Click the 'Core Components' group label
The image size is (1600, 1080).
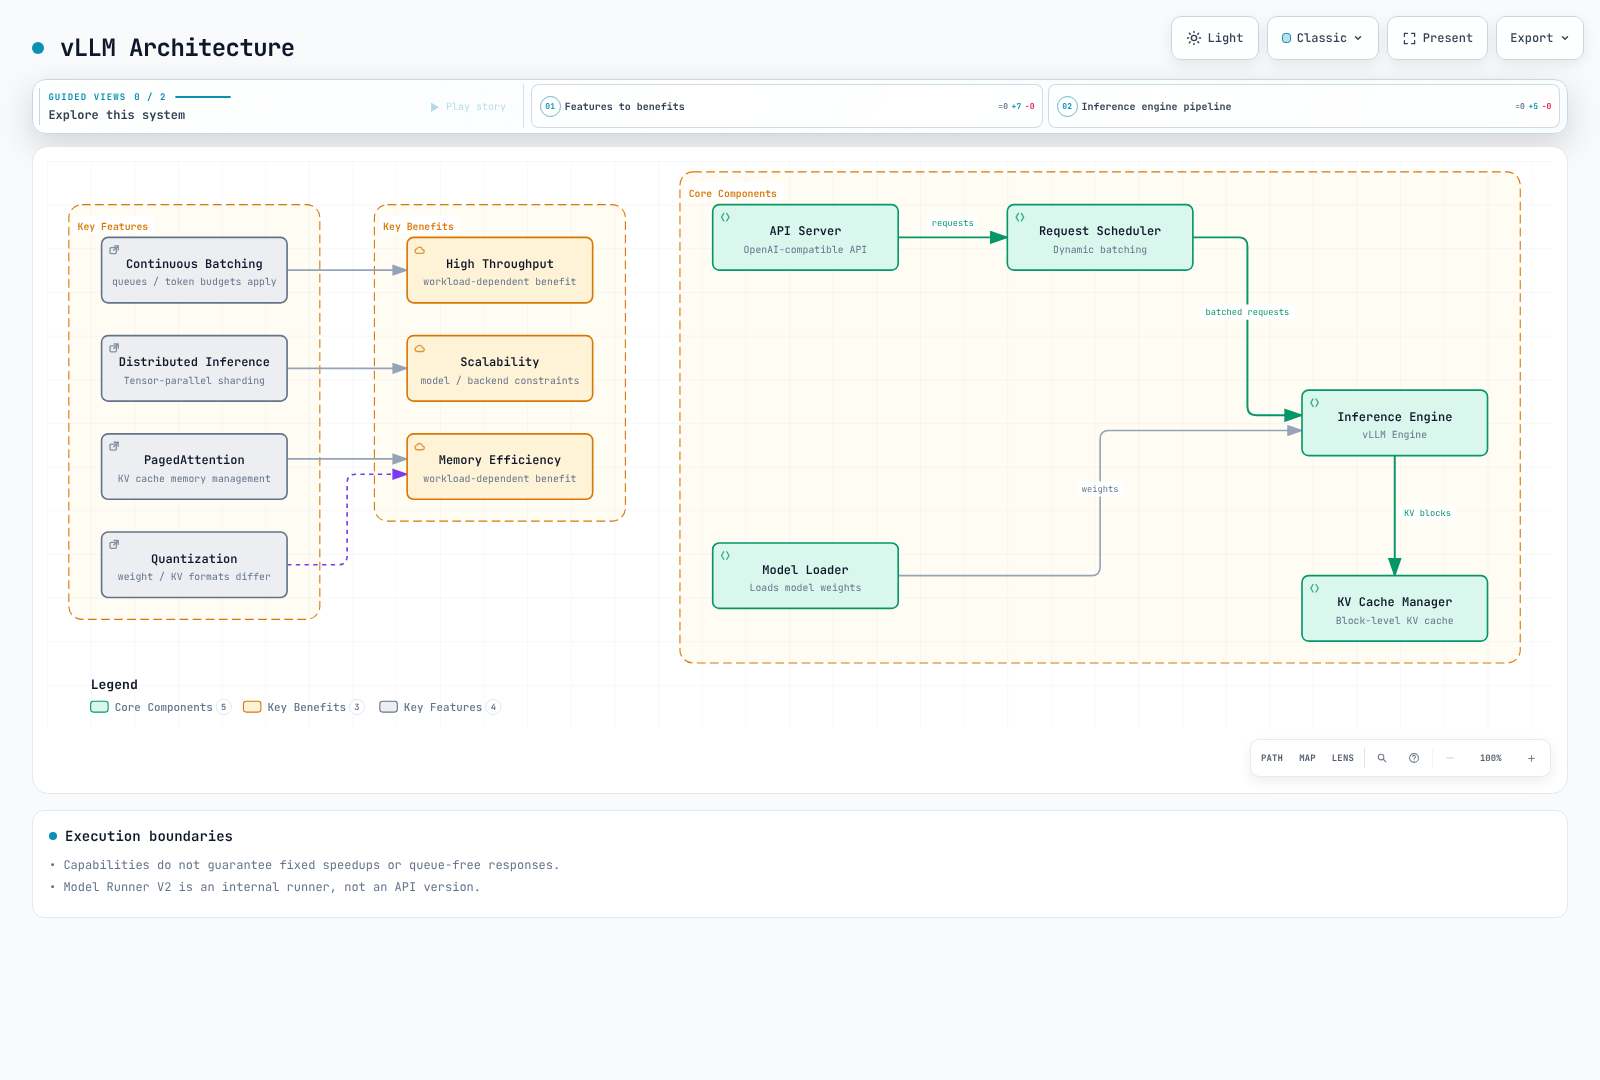[732, 194]
